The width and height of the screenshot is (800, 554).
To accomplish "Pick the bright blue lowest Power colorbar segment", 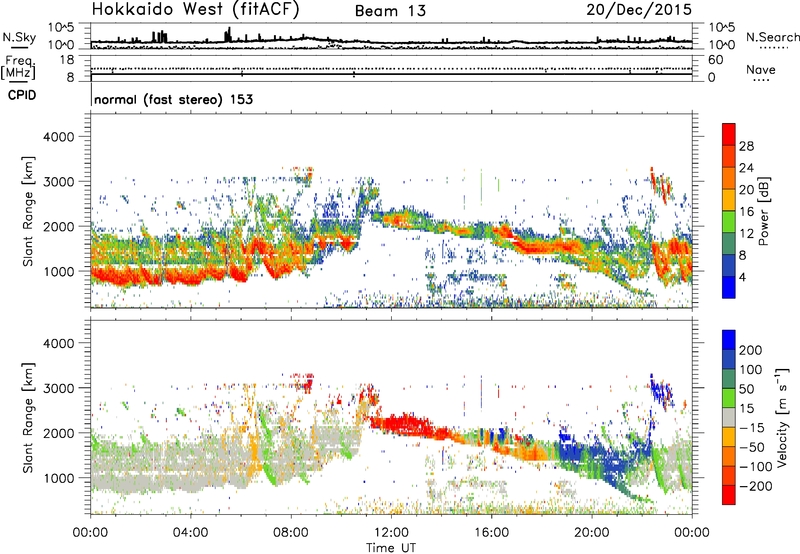I will point(729,287).
